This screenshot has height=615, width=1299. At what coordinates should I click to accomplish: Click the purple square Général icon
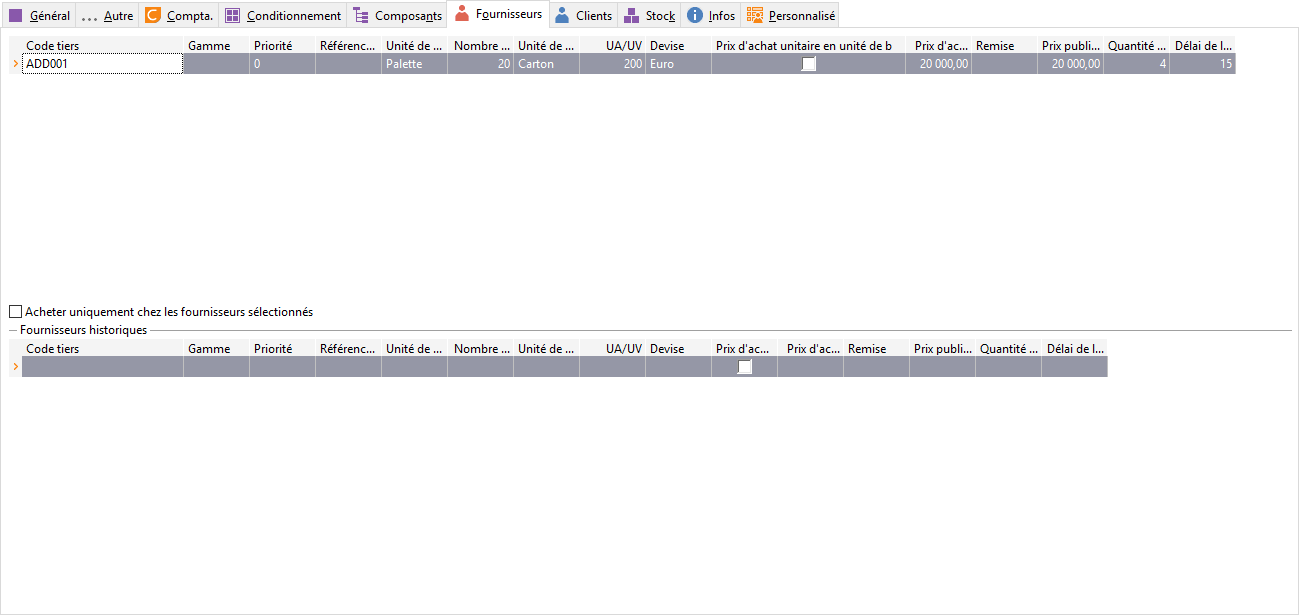[15, 15]
